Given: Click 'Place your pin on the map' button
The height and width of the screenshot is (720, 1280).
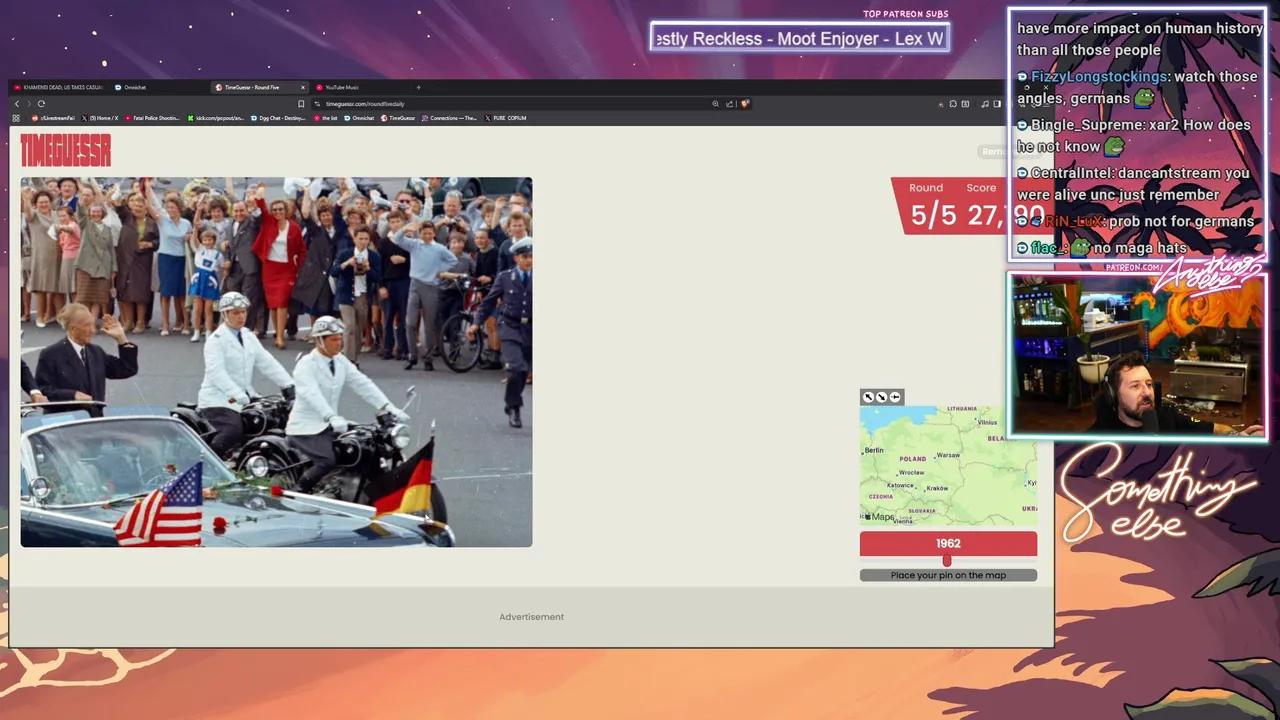Looking at the screenshot, I should click(x=948, y=575).
